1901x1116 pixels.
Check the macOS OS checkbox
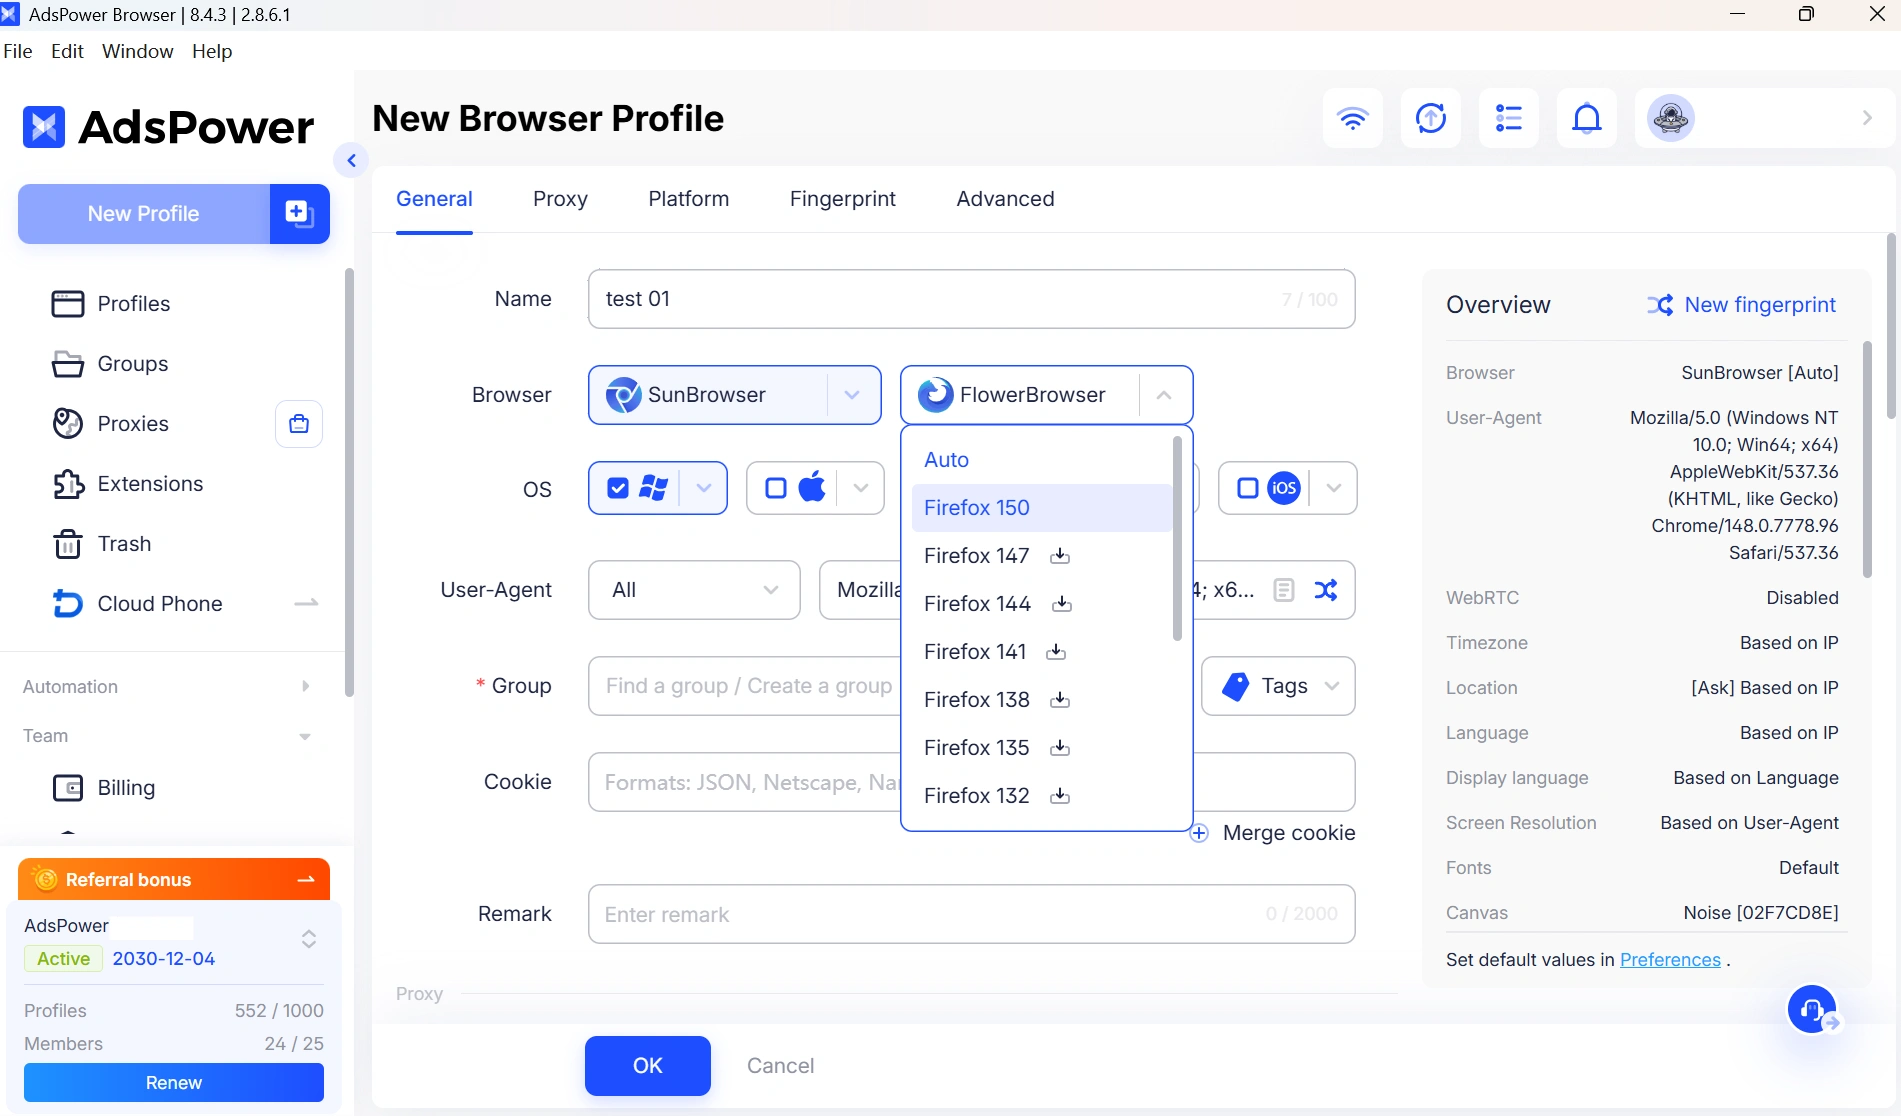(776, 488)
